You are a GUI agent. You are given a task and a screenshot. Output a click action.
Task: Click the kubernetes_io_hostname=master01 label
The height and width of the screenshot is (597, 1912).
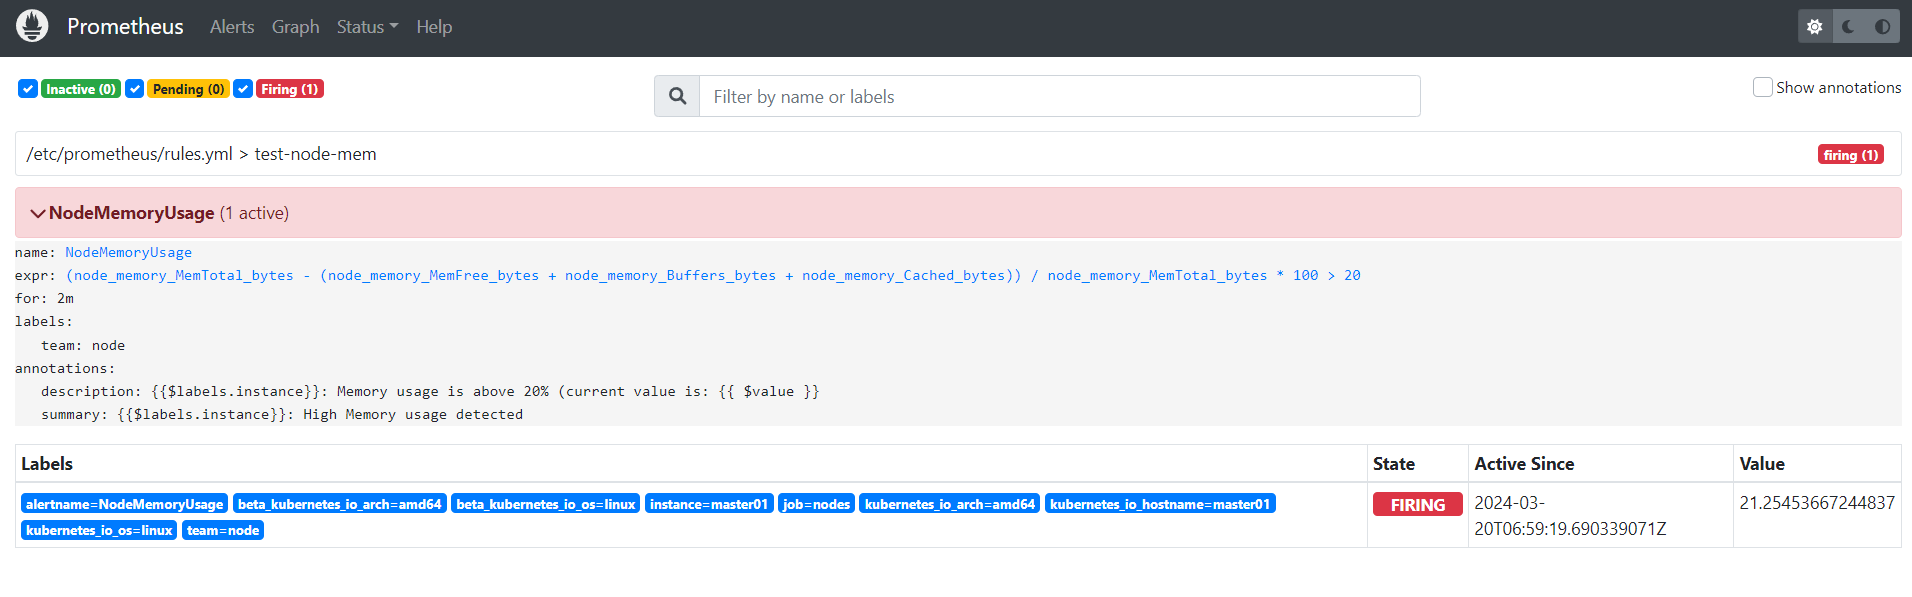click(1160, 504)
